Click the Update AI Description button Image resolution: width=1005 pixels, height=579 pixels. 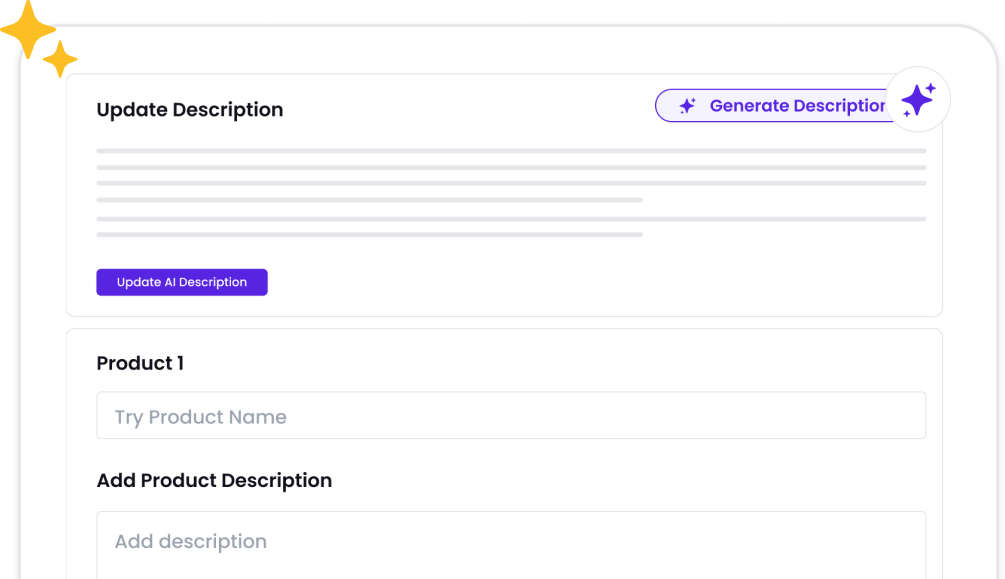coord(182,282)
